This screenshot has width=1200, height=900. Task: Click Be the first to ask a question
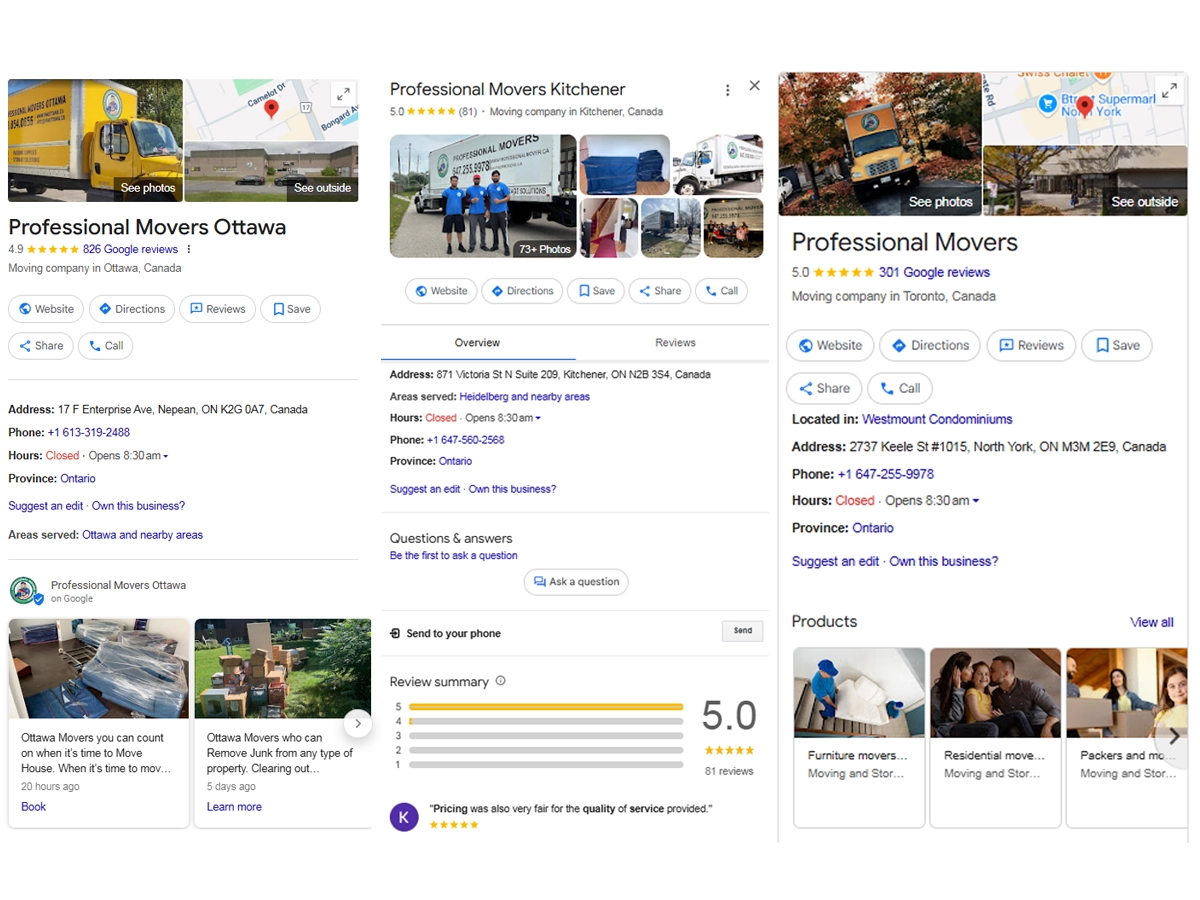pos(454,555)
